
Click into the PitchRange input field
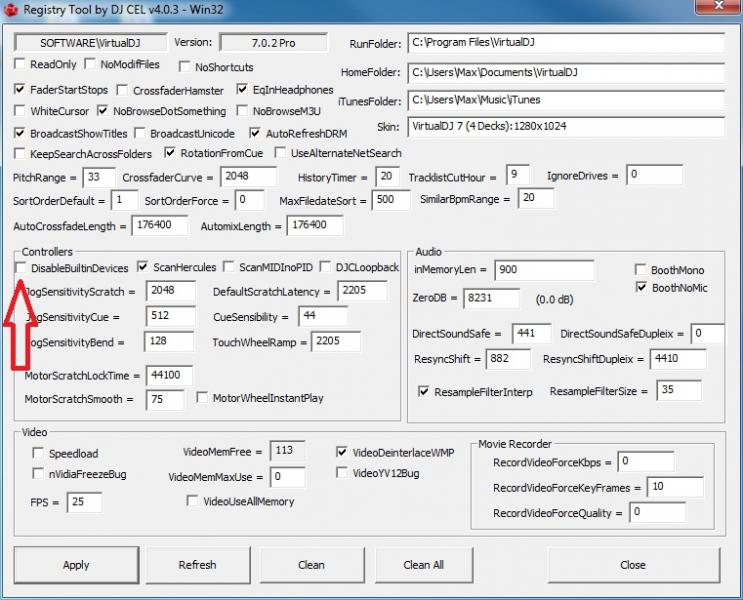(99, 177)
